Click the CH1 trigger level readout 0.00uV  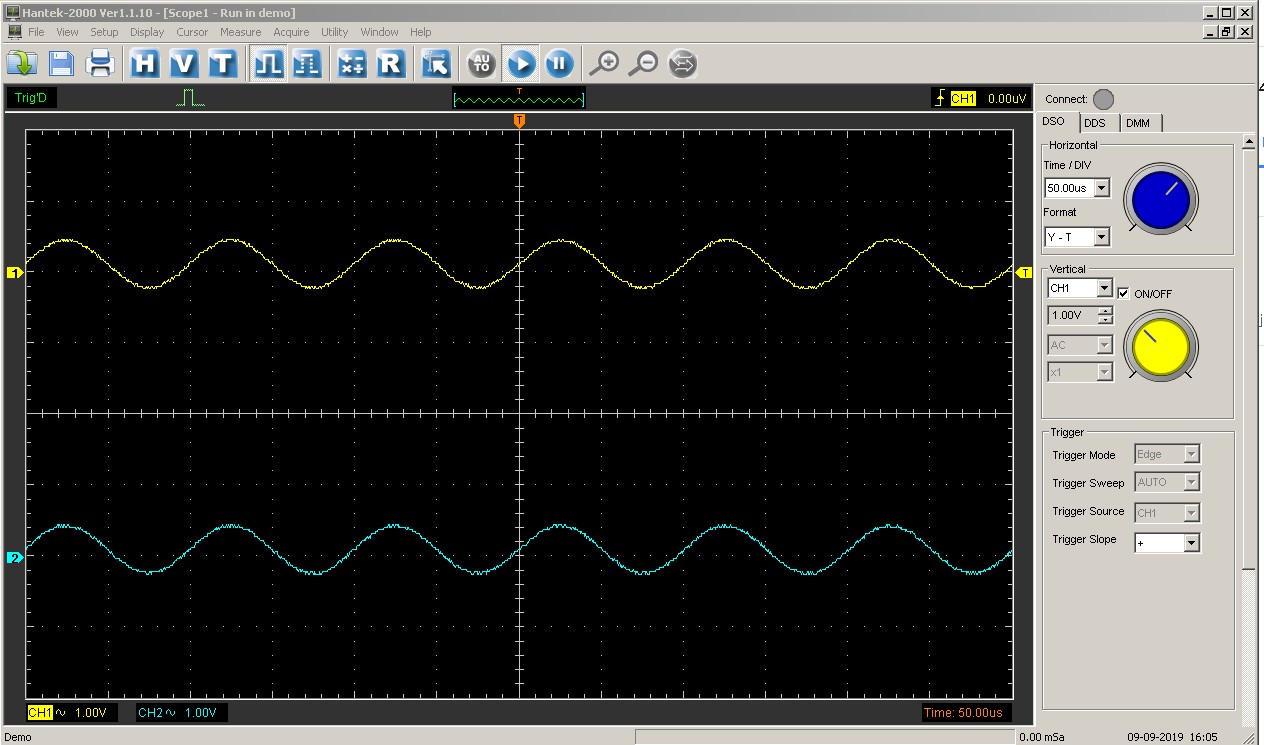(x=981, y=99)
